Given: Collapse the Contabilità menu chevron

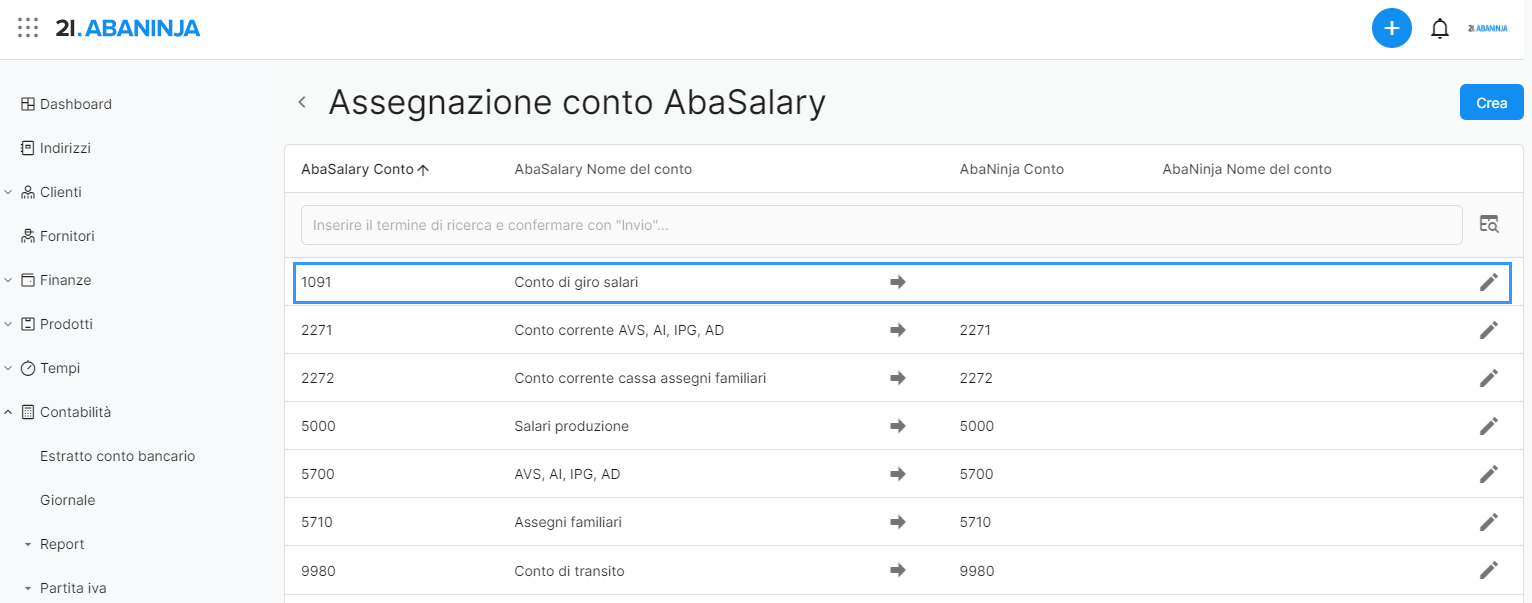Looking at the screenshot, I should click(8, 412).
